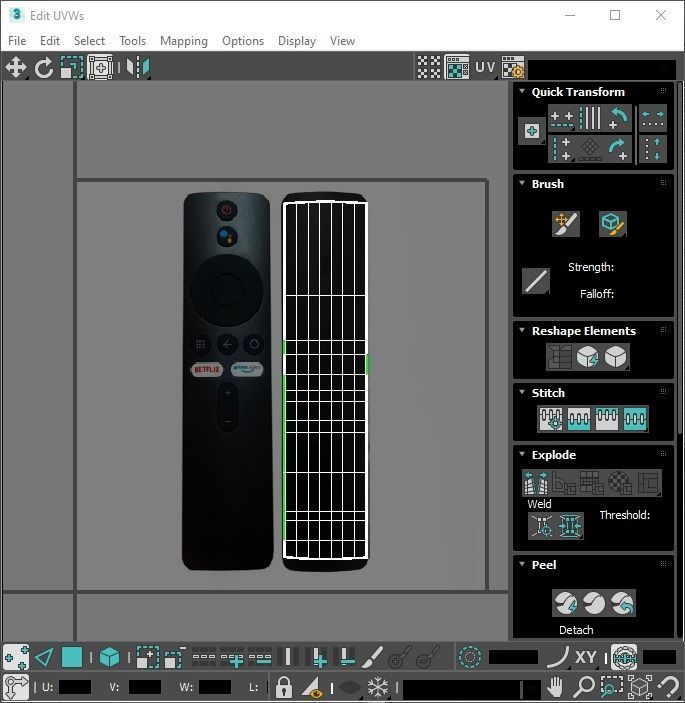Viewport: 685px width, 703px height.
Task: Click the Linear Align diamond icon
Action: pos(590,149)
